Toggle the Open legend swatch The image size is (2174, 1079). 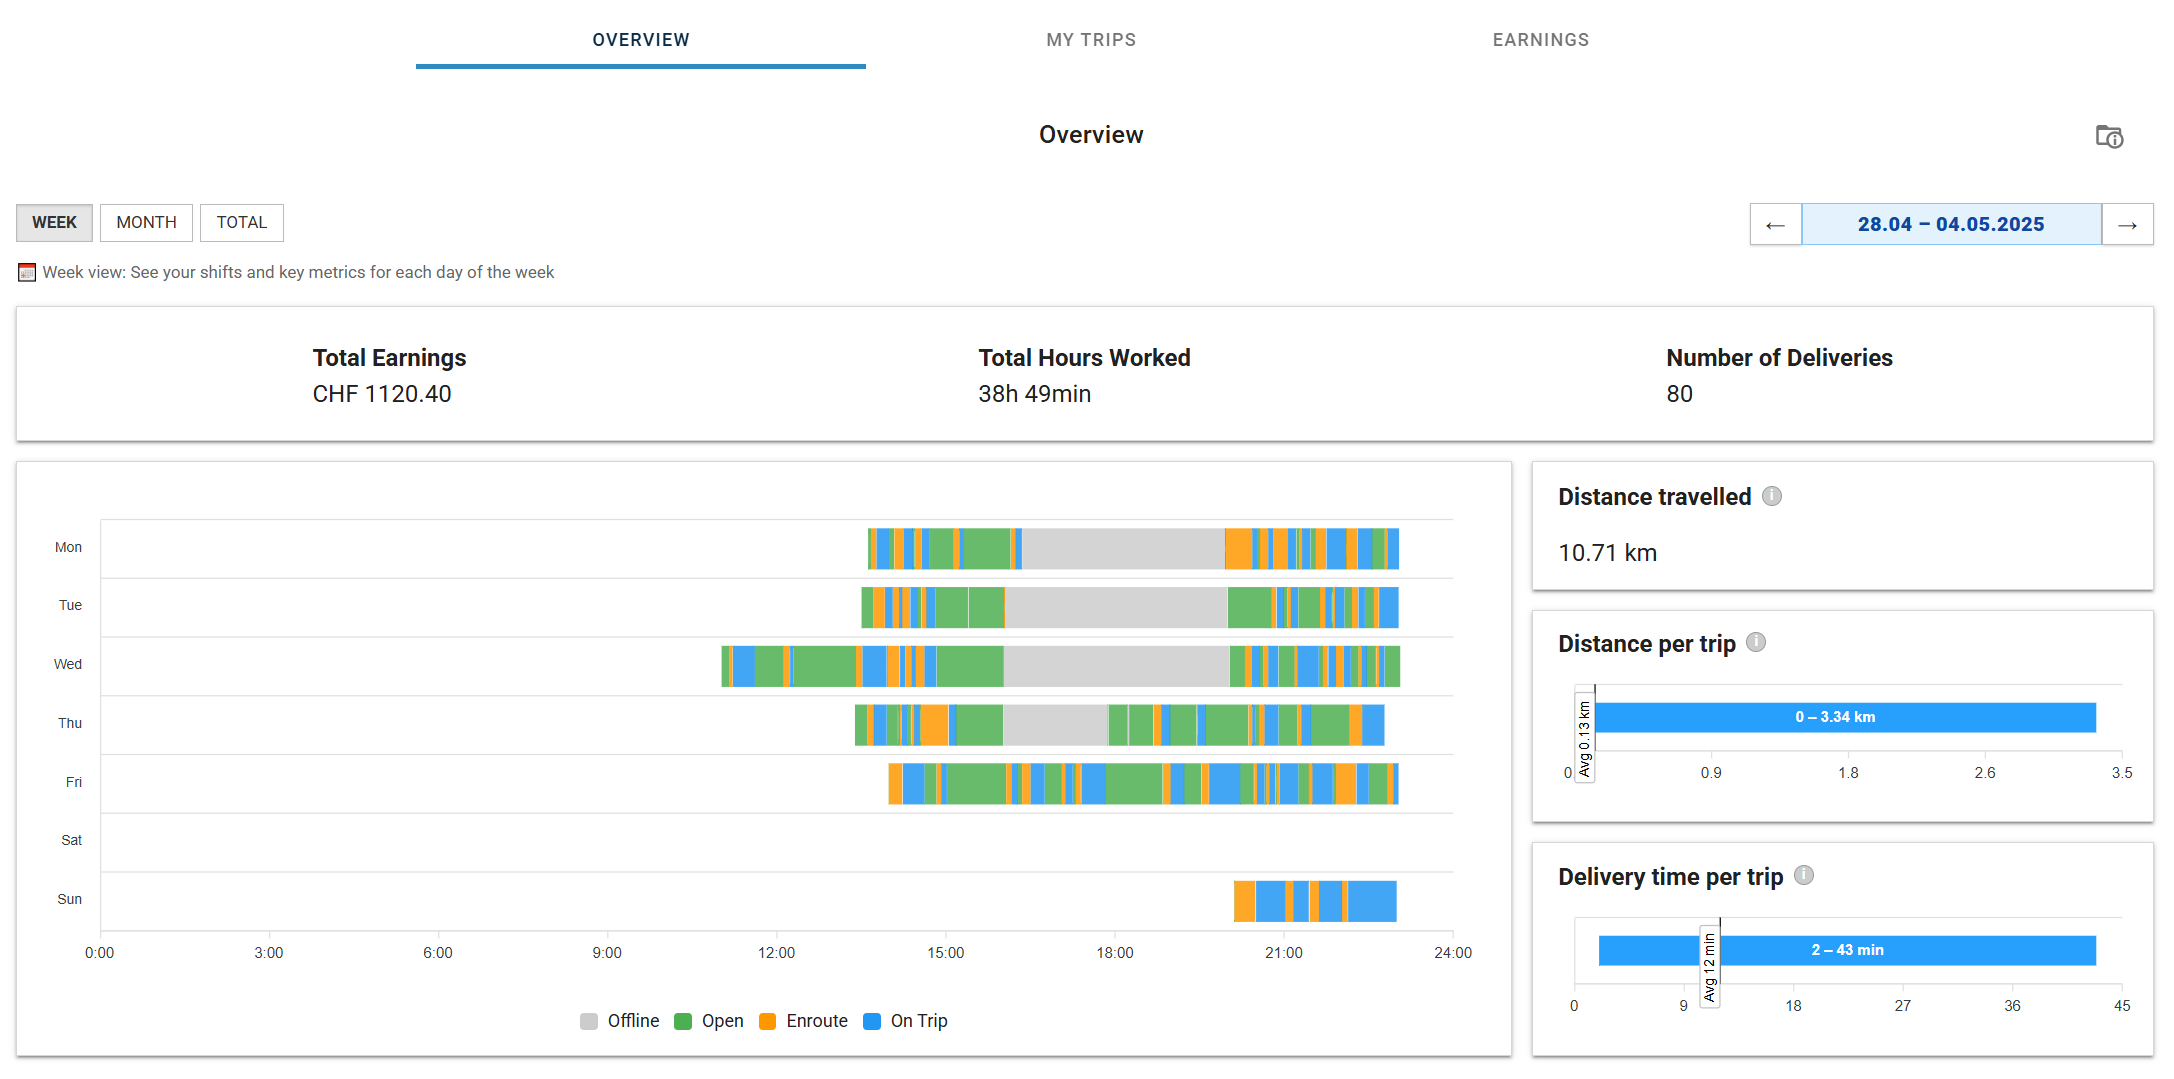[683, 1021]
